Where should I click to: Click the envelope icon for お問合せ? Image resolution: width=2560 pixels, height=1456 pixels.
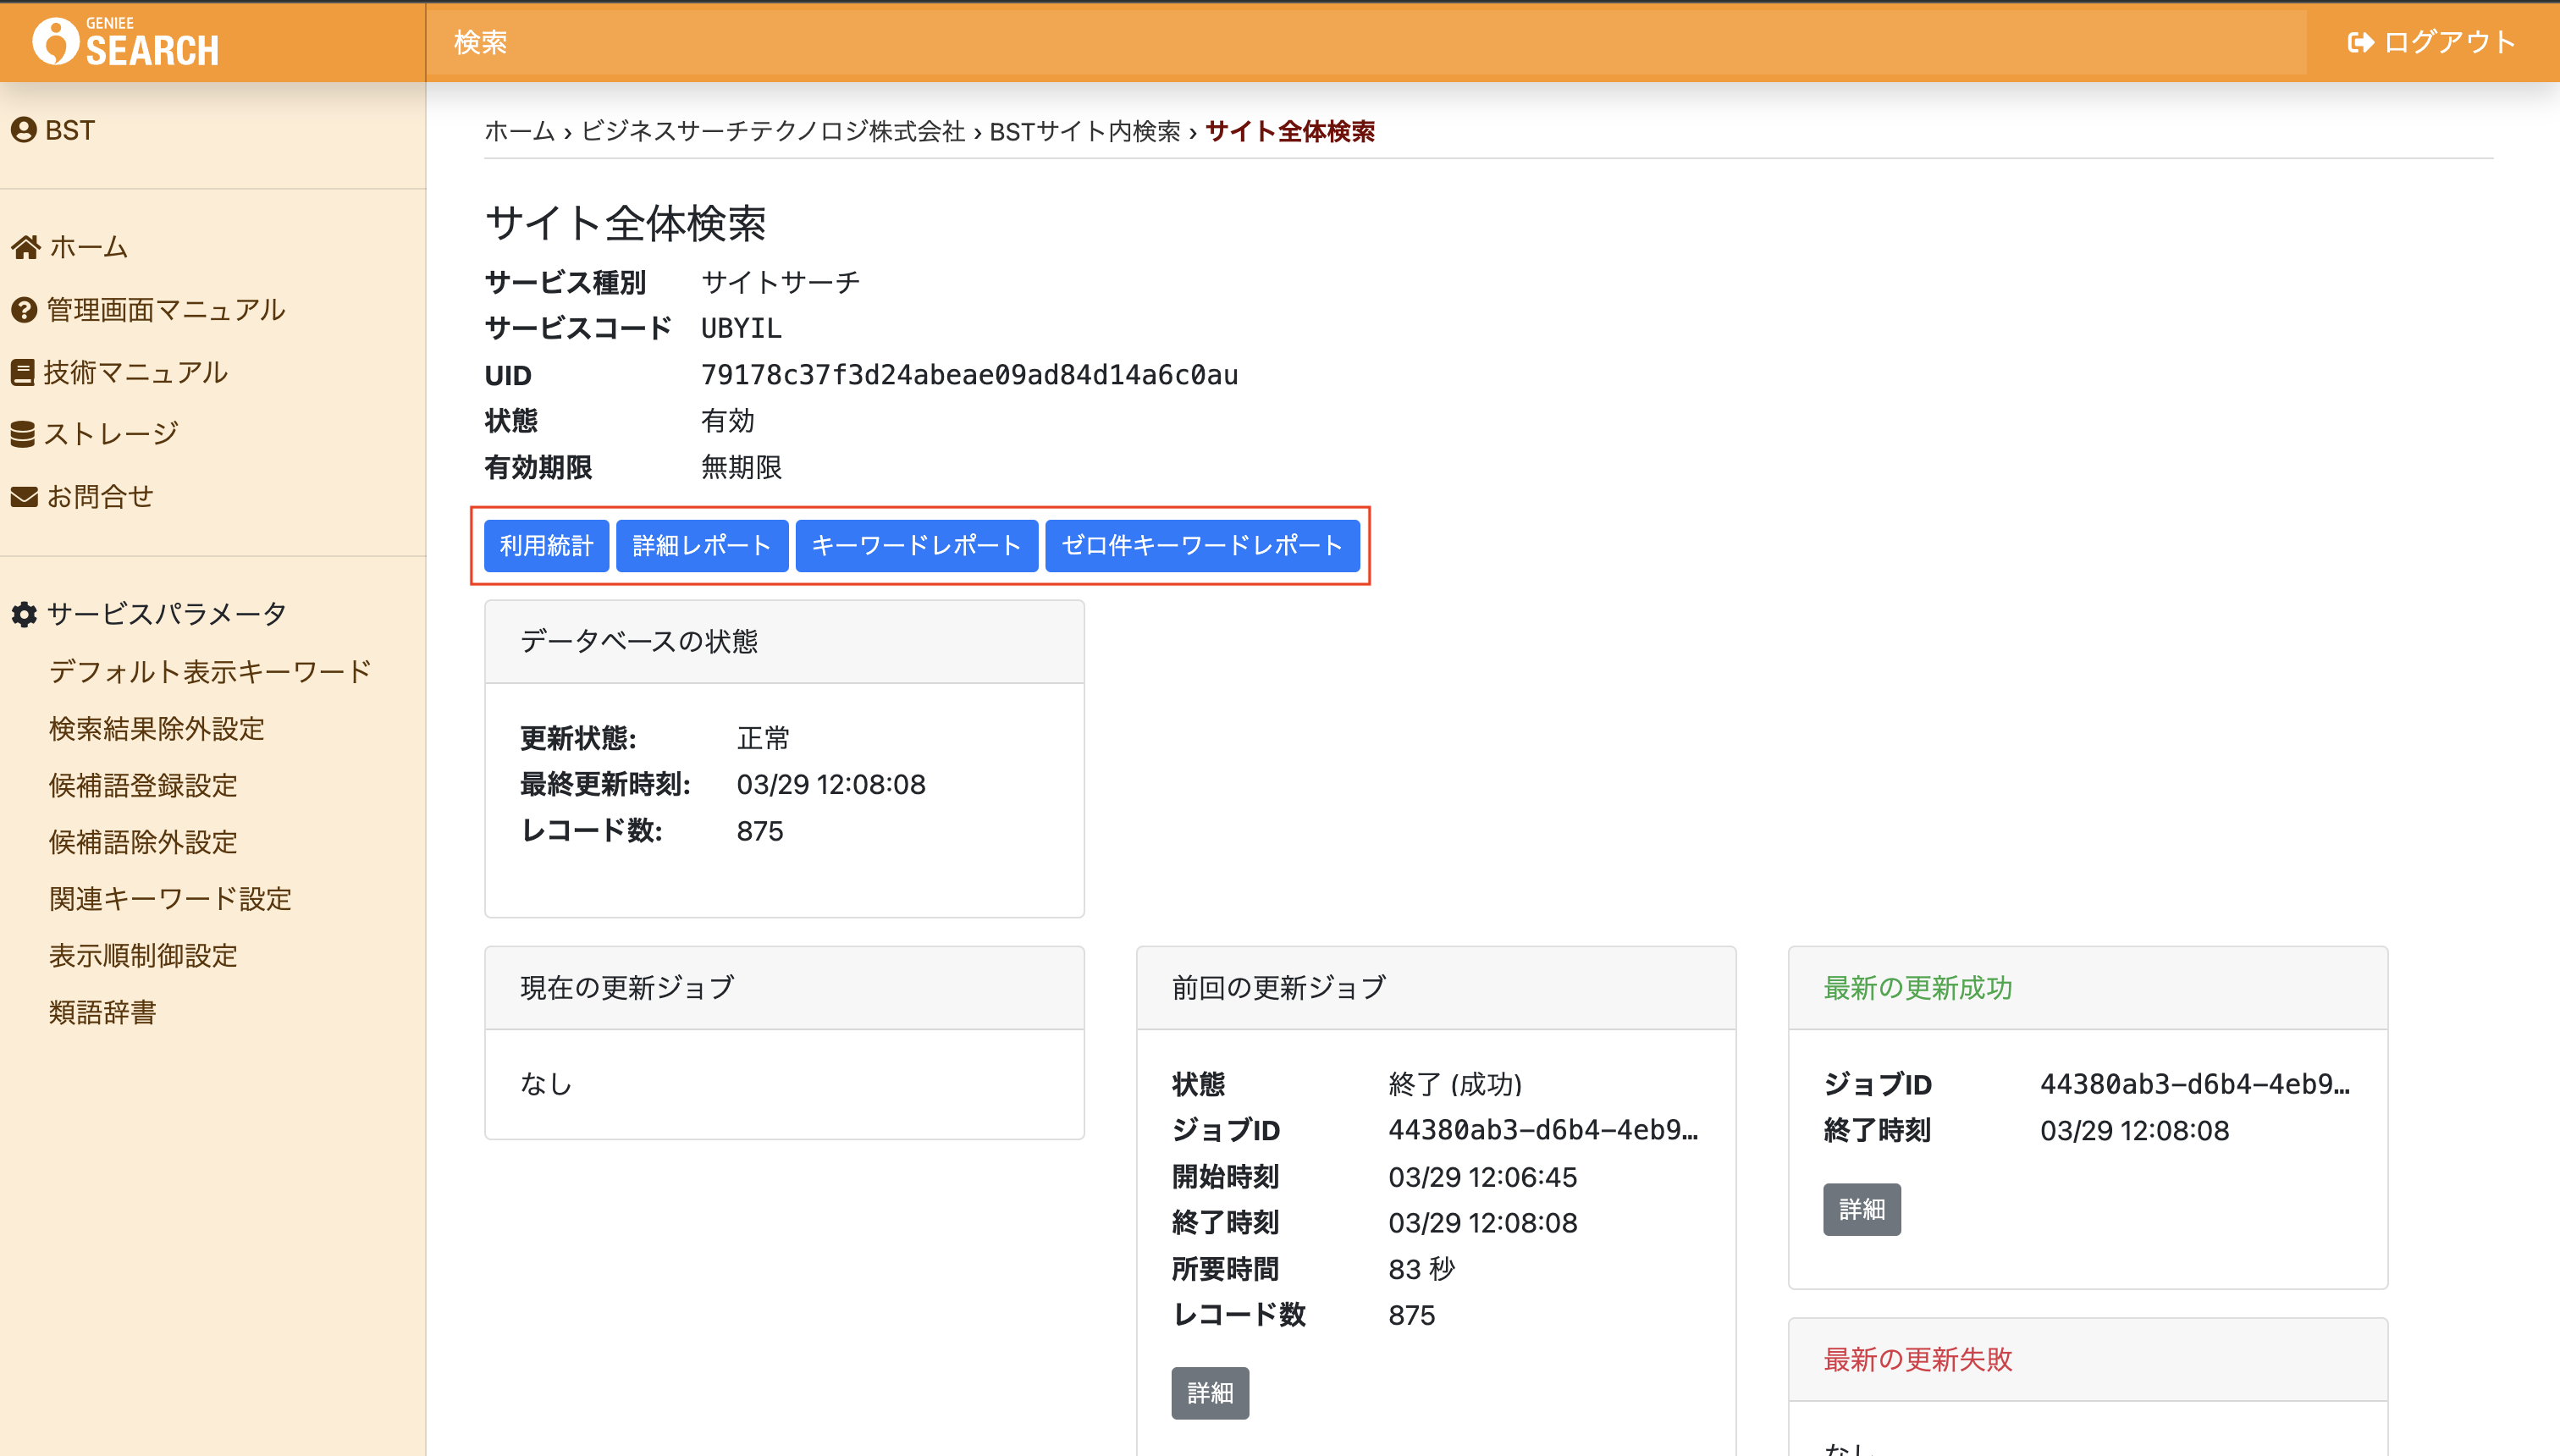pyautogui.click(x=24, y=496)
